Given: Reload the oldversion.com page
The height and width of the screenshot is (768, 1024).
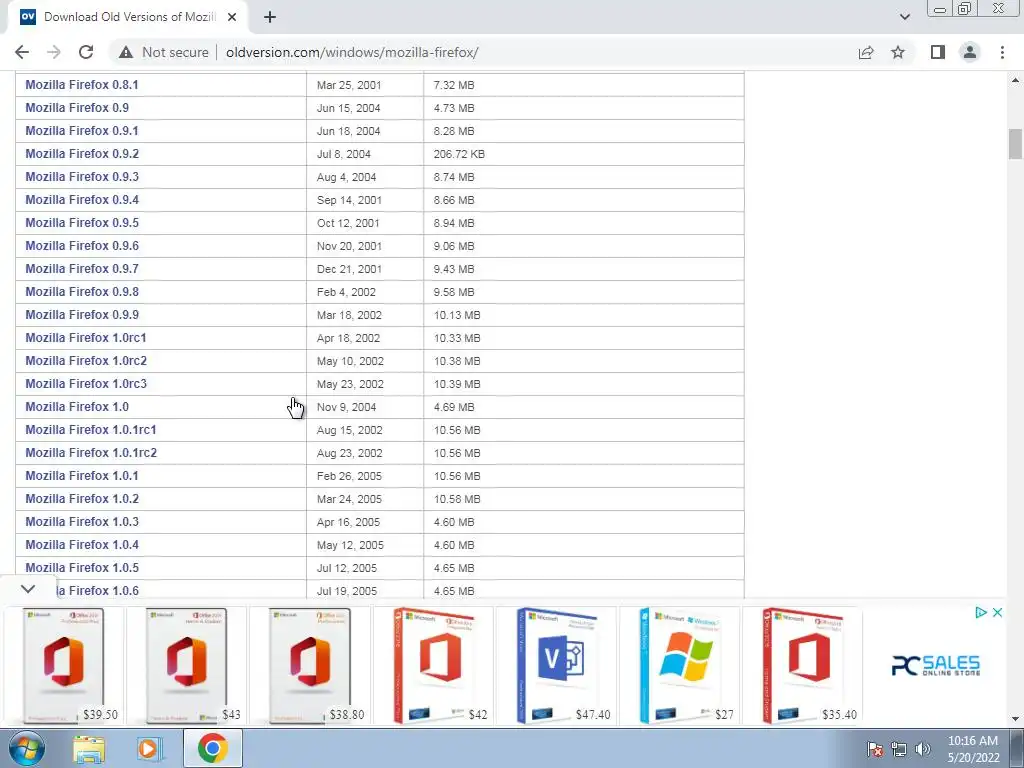Looking at the screenshot, I should coord(86,52).
